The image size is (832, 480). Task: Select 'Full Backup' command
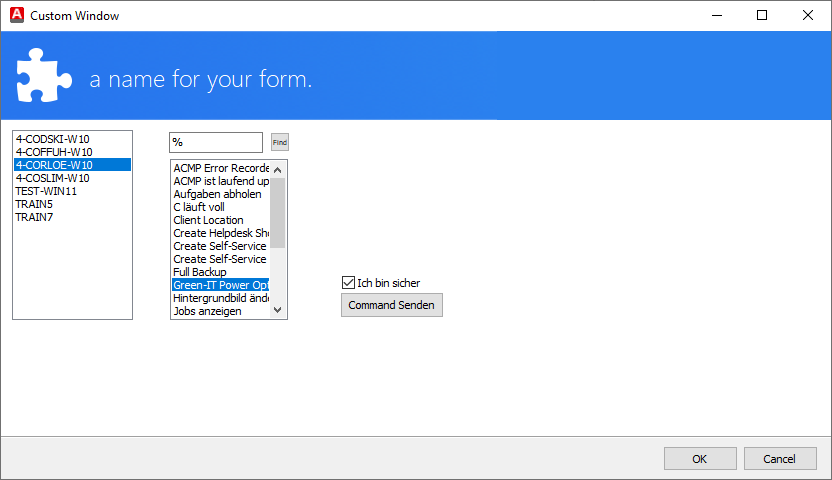pos(221,272)
